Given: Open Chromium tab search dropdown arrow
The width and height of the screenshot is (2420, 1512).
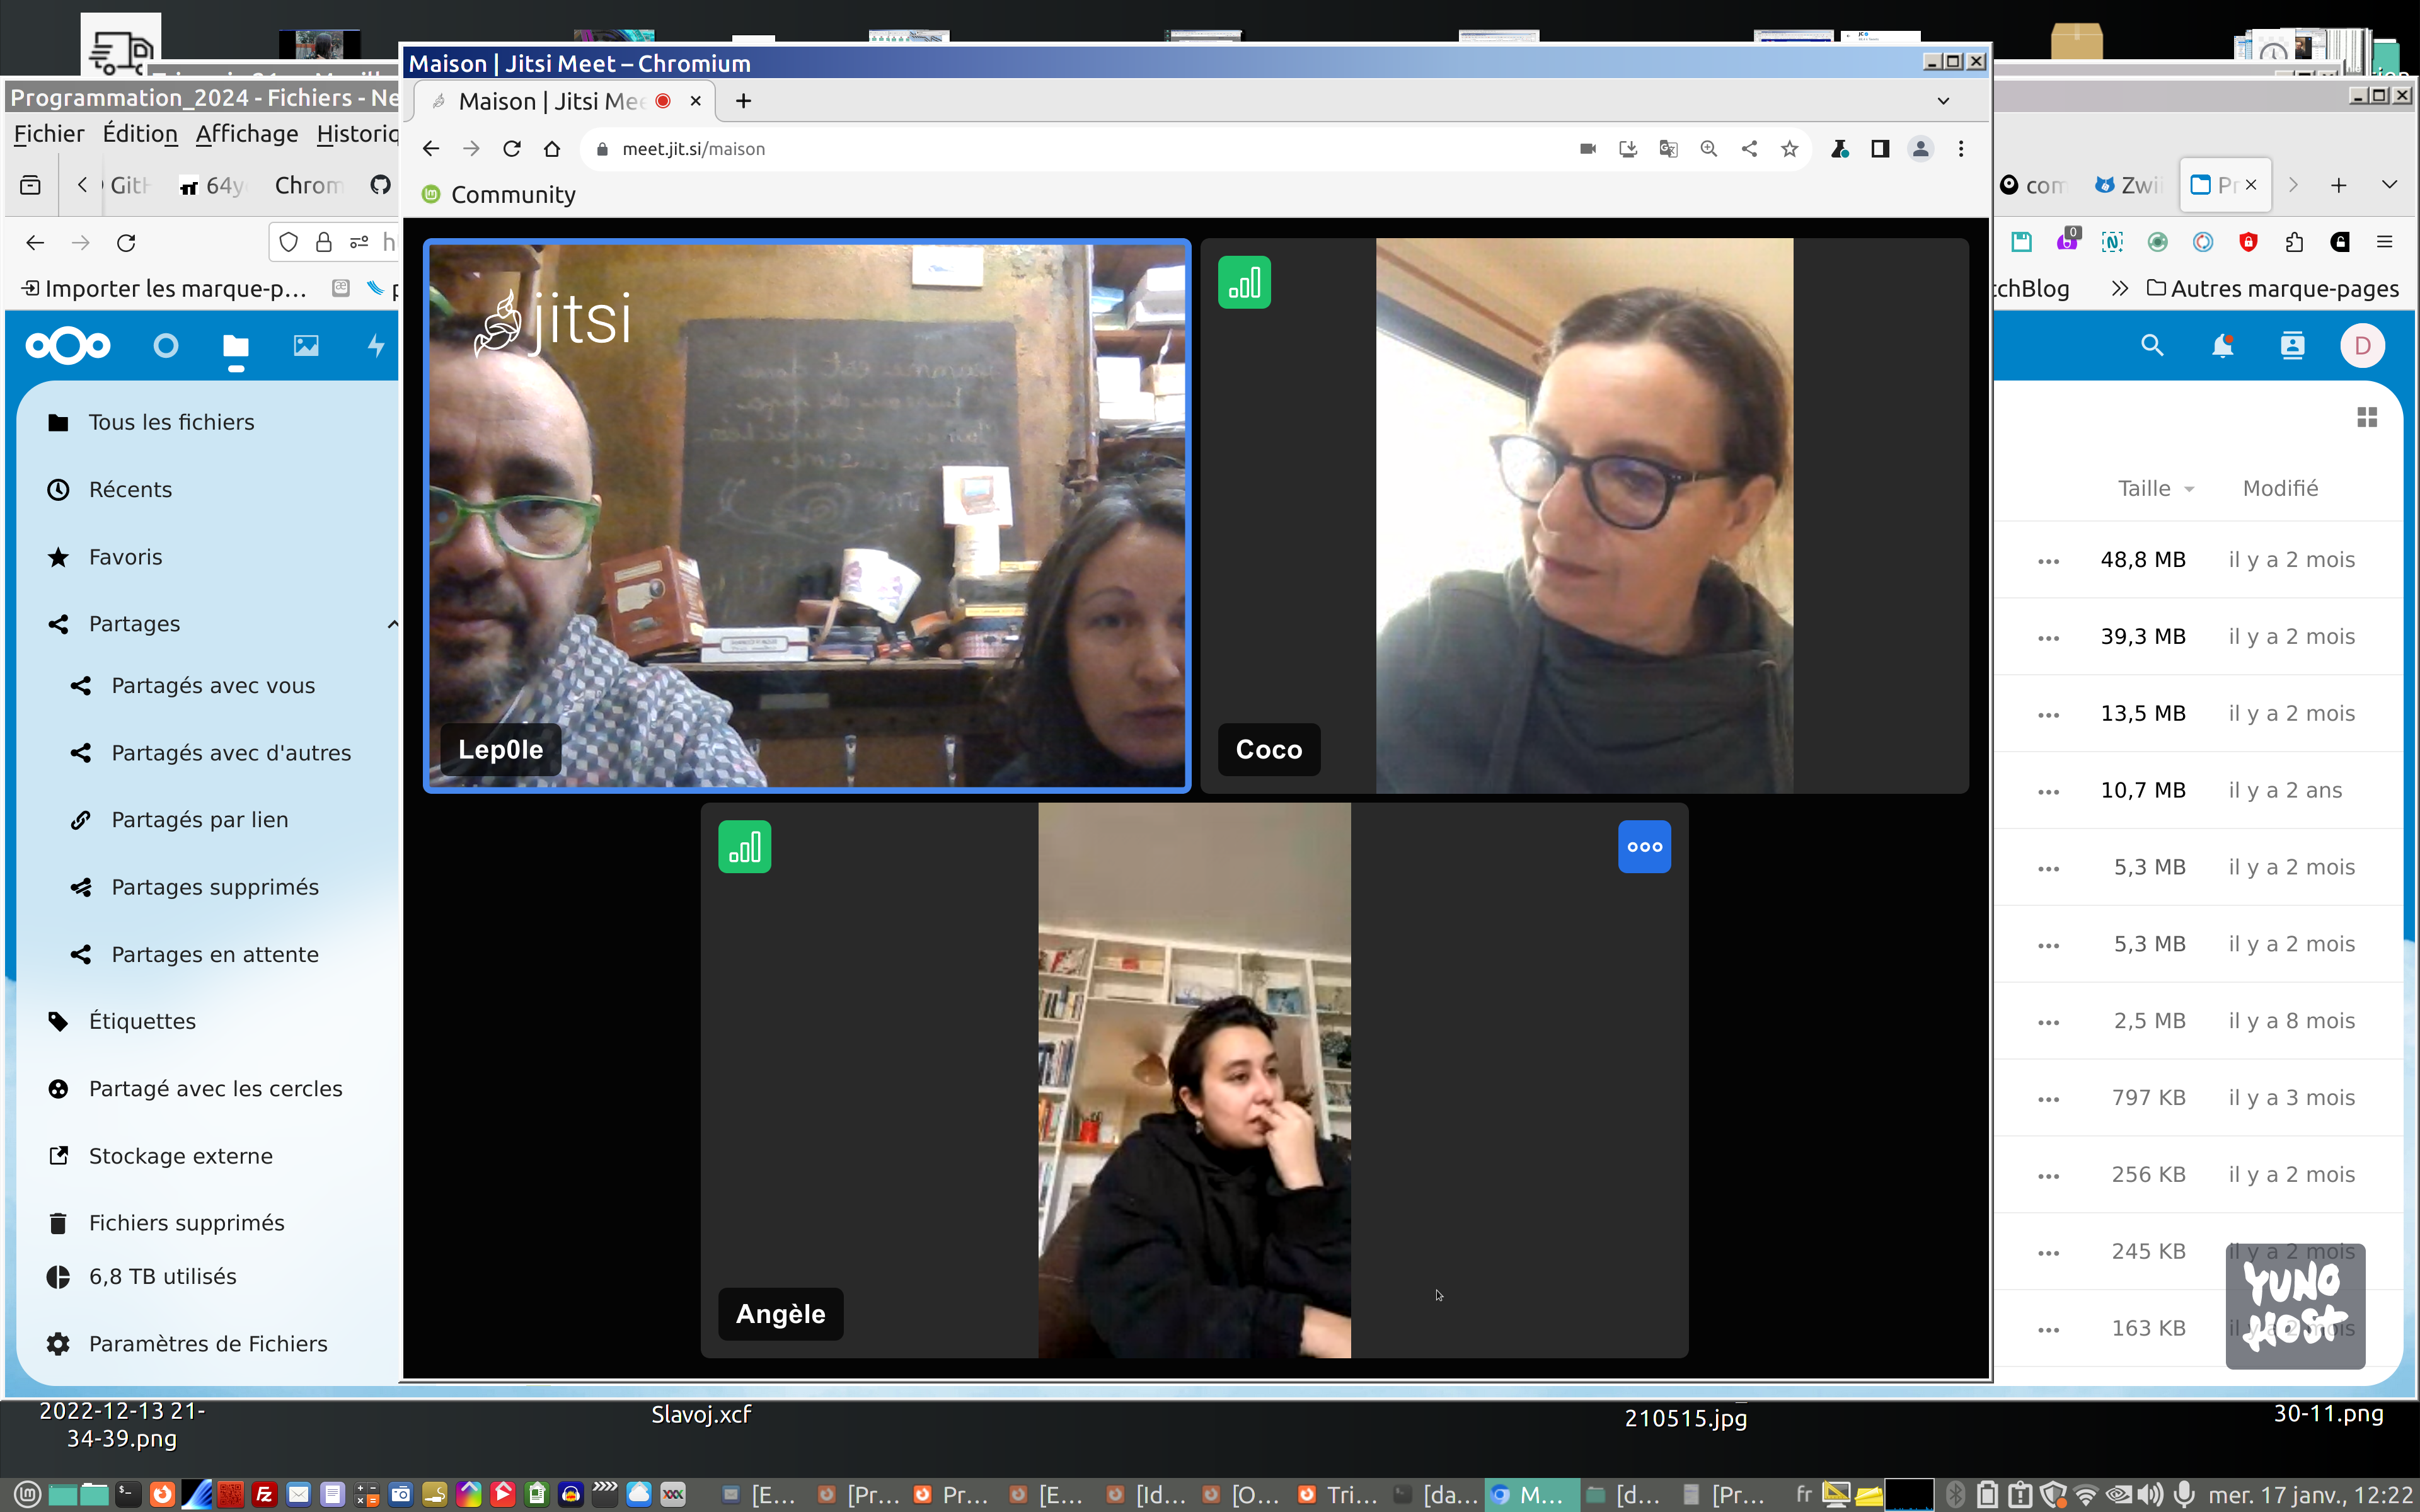Looking at the screenshot, I should point(1943,101).
